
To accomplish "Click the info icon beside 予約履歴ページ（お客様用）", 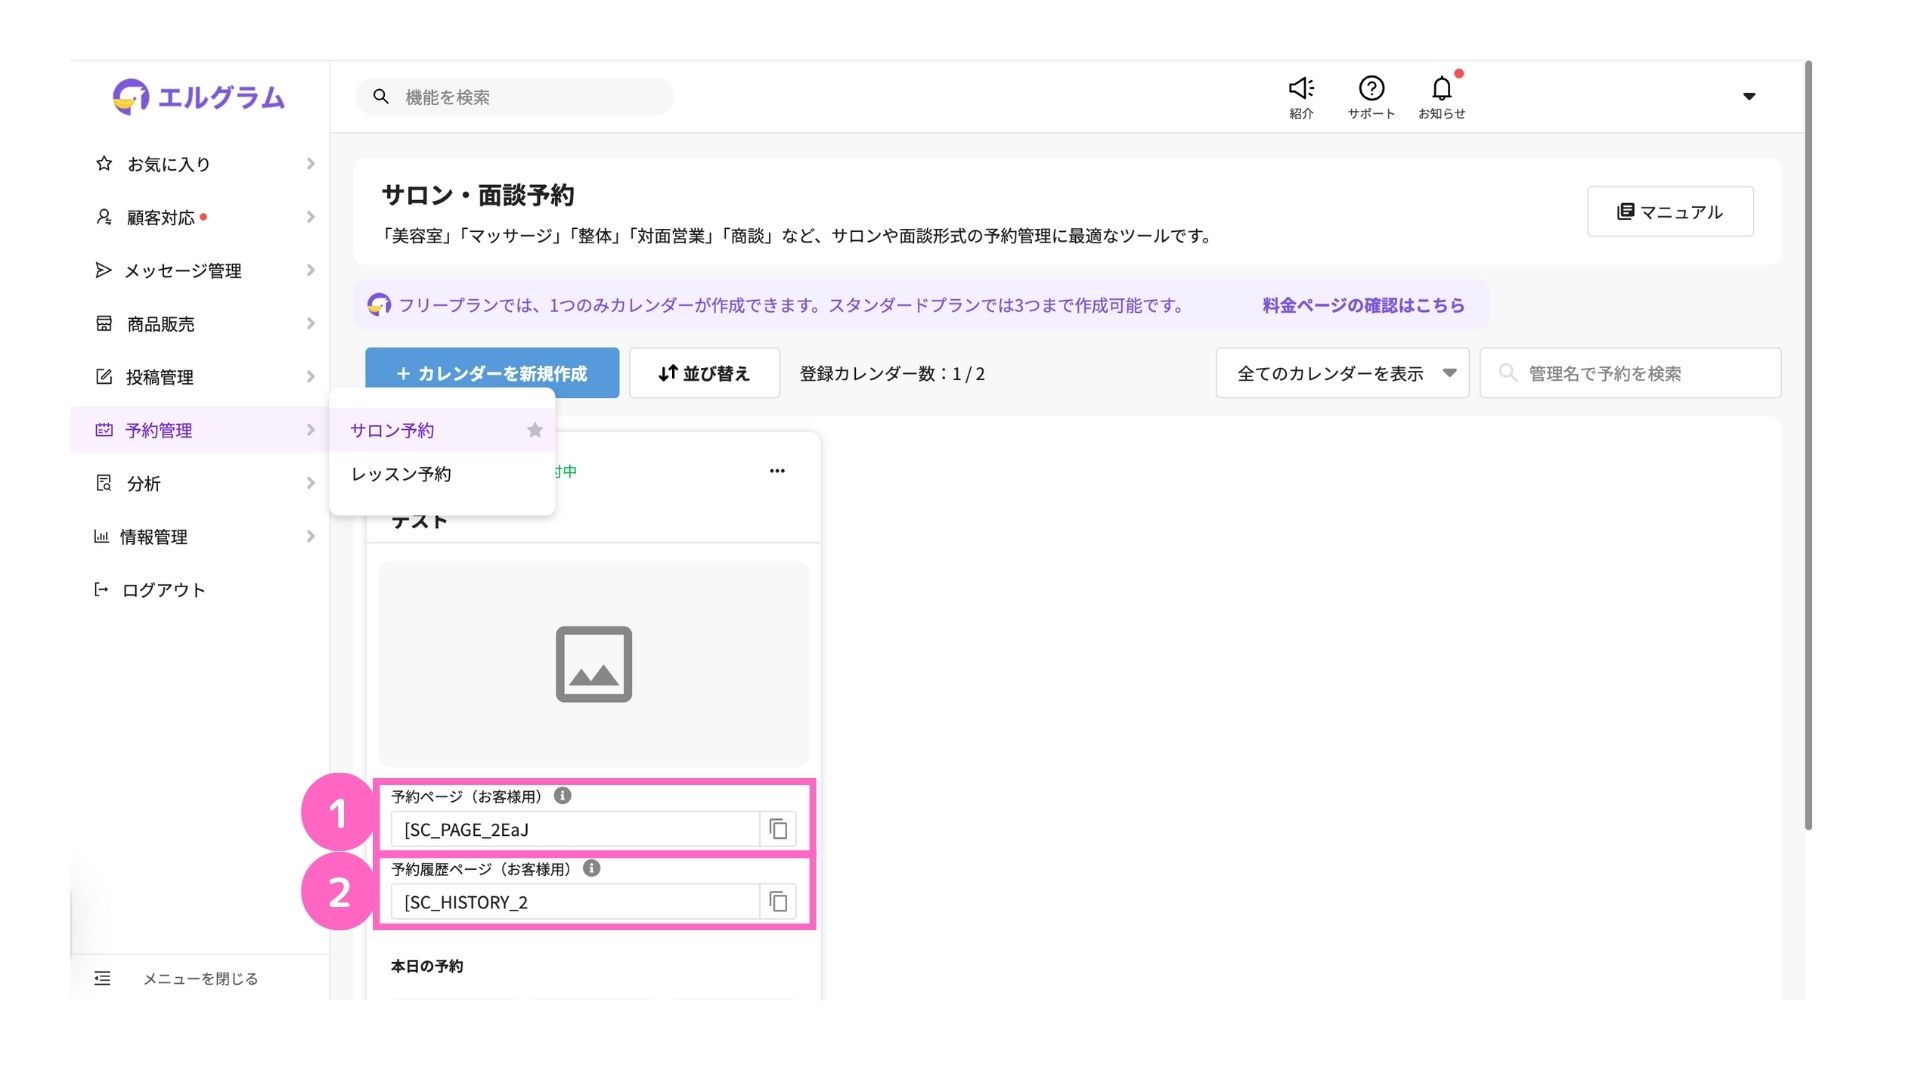I will click(592, 868).
